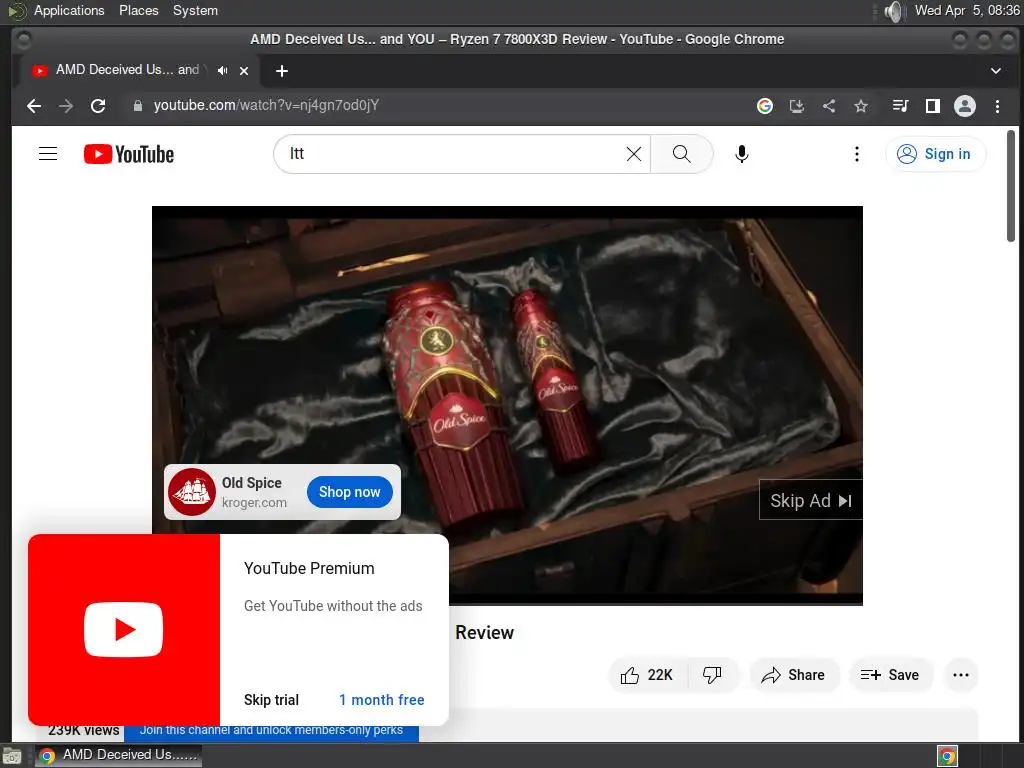Viewport: 1024px width, 768px height.
Task: Open the Places menu
Action: tap(138, 10)
